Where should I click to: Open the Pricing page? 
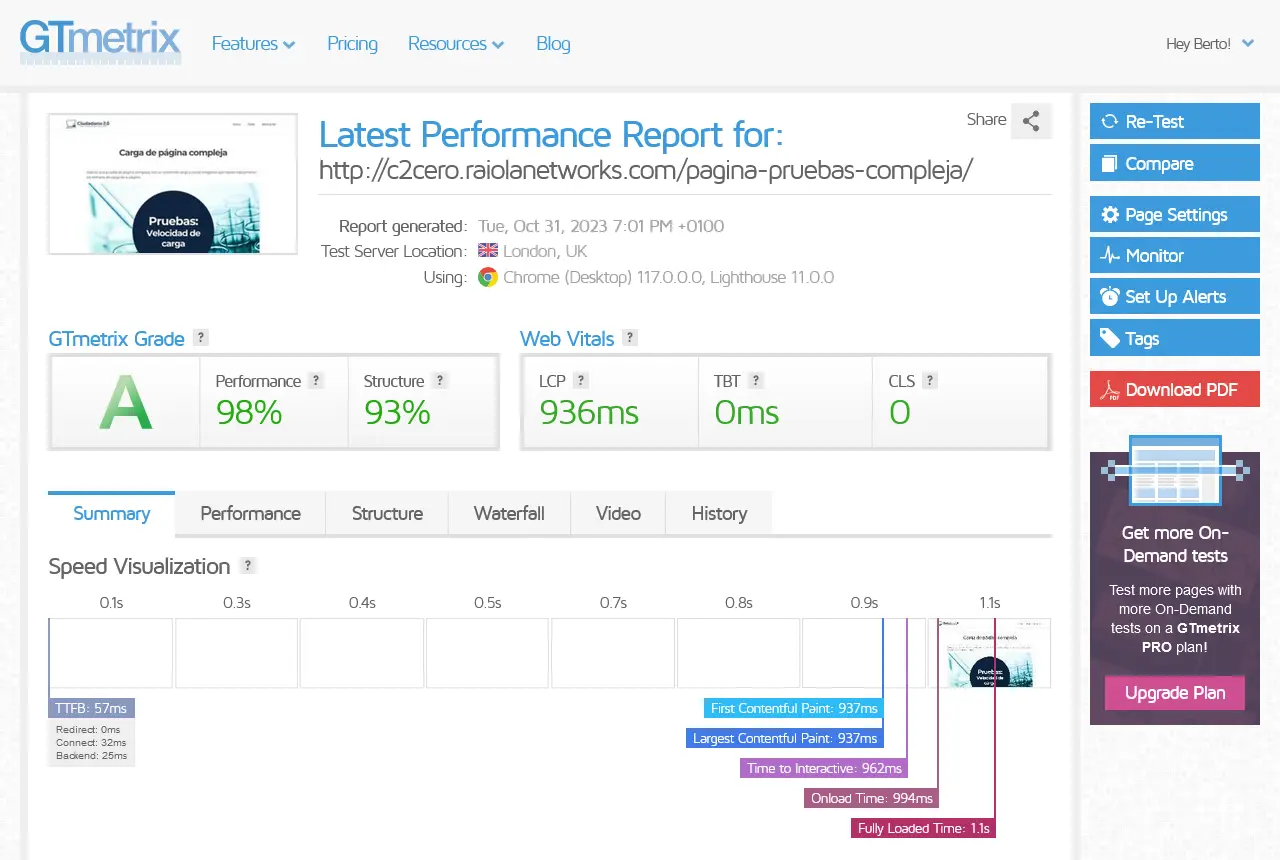tap(352, 44)
